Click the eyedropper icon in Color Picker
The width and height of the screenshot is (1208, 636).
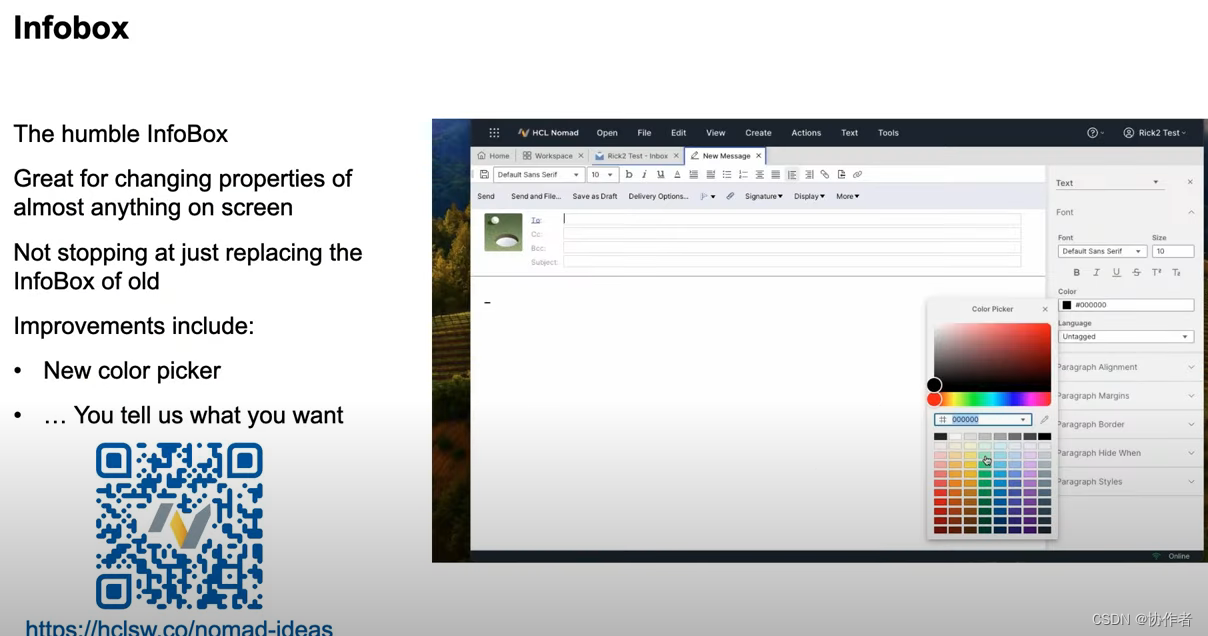click(1044, 420)
